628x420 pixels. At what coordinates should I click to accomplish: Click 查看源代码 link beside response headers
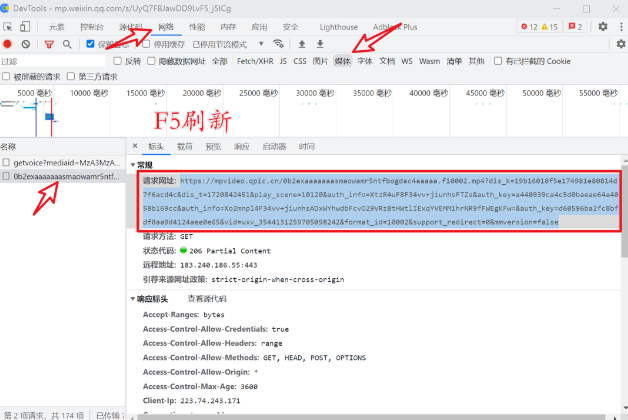tap(207, 298)
